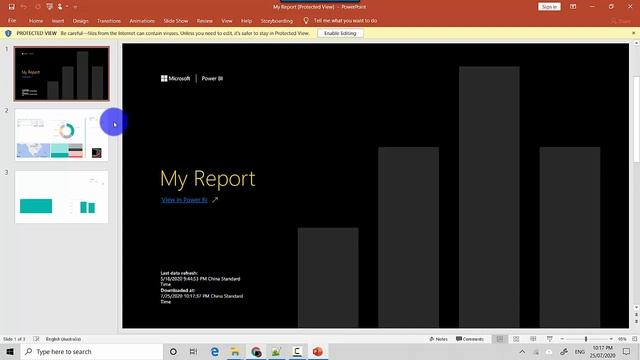This screenshot has height=360, width=640.
Task: Click the Sign in button
Action: coord(549,7)
